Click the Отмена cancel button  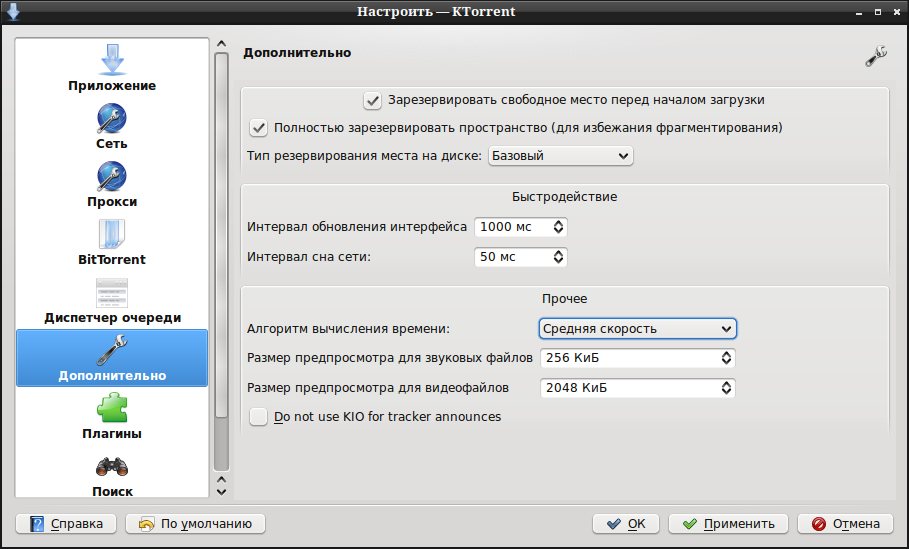[846, 523]
